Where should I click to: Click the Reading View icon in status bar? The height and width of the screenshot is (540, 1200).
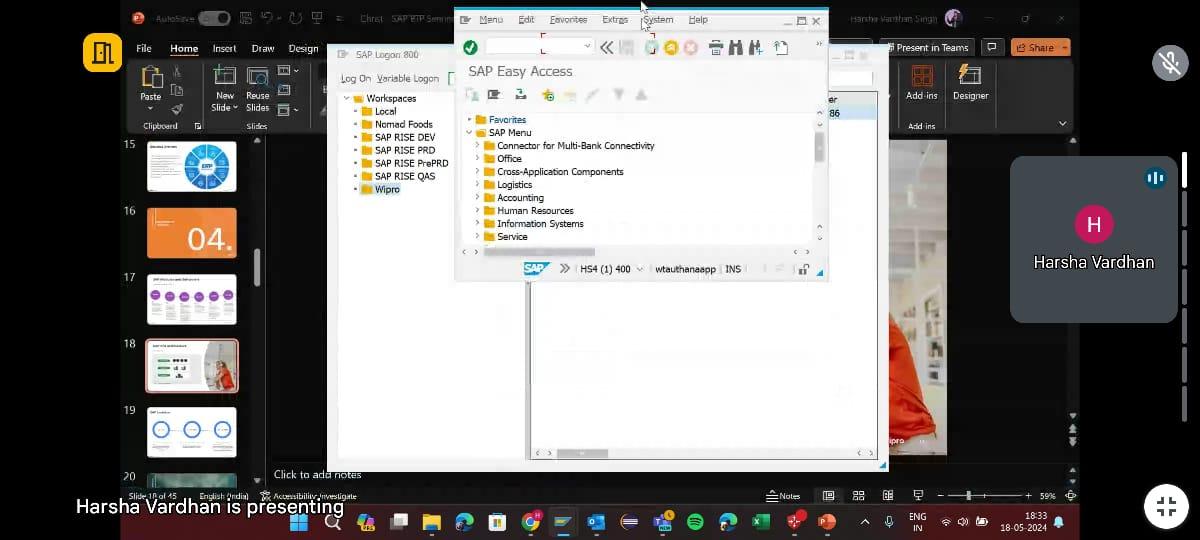click(888, 495)
